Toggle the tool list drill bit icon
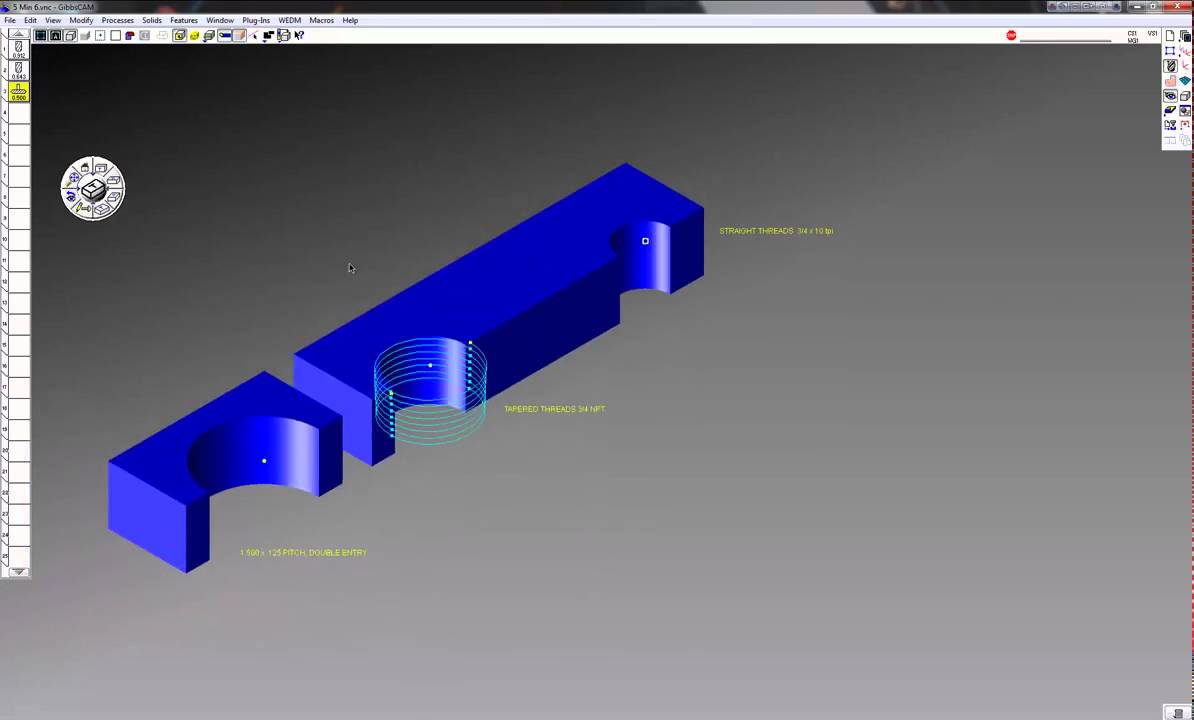This screenshot has width=1194, height=720. [1170, 66]
